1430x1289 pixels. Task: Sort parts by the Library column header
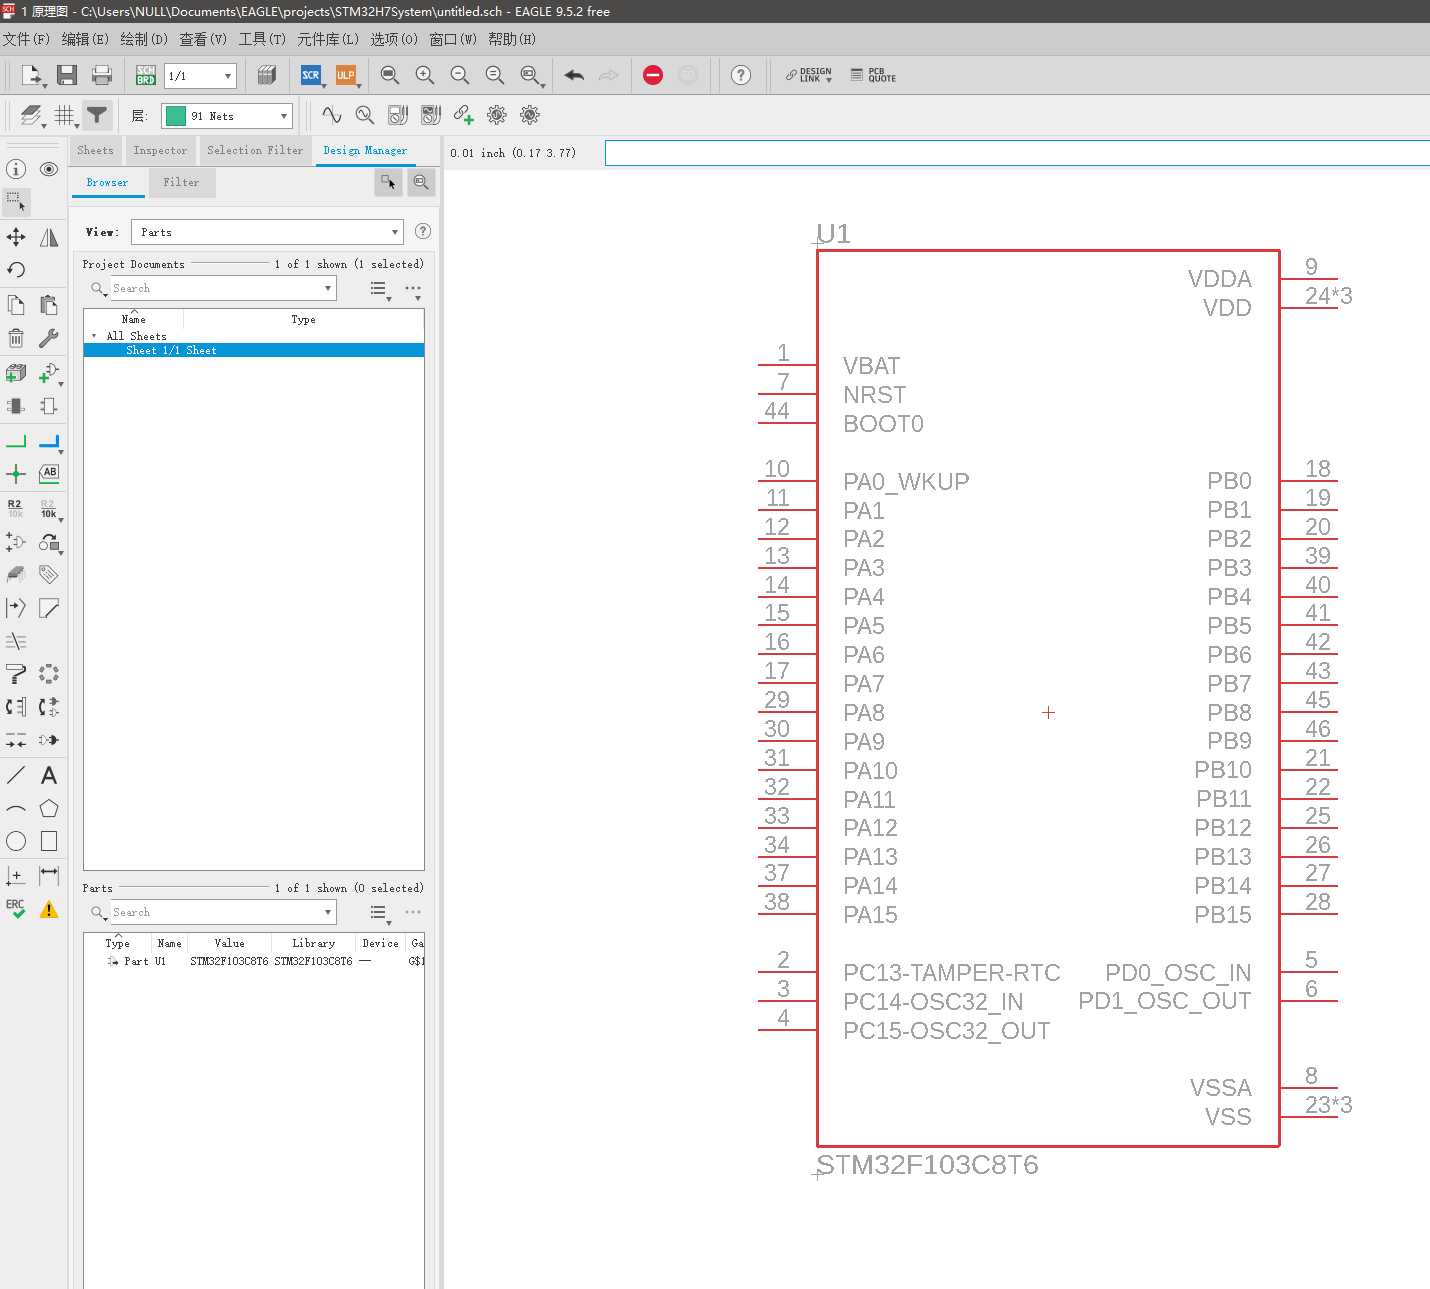pos(313,943)
